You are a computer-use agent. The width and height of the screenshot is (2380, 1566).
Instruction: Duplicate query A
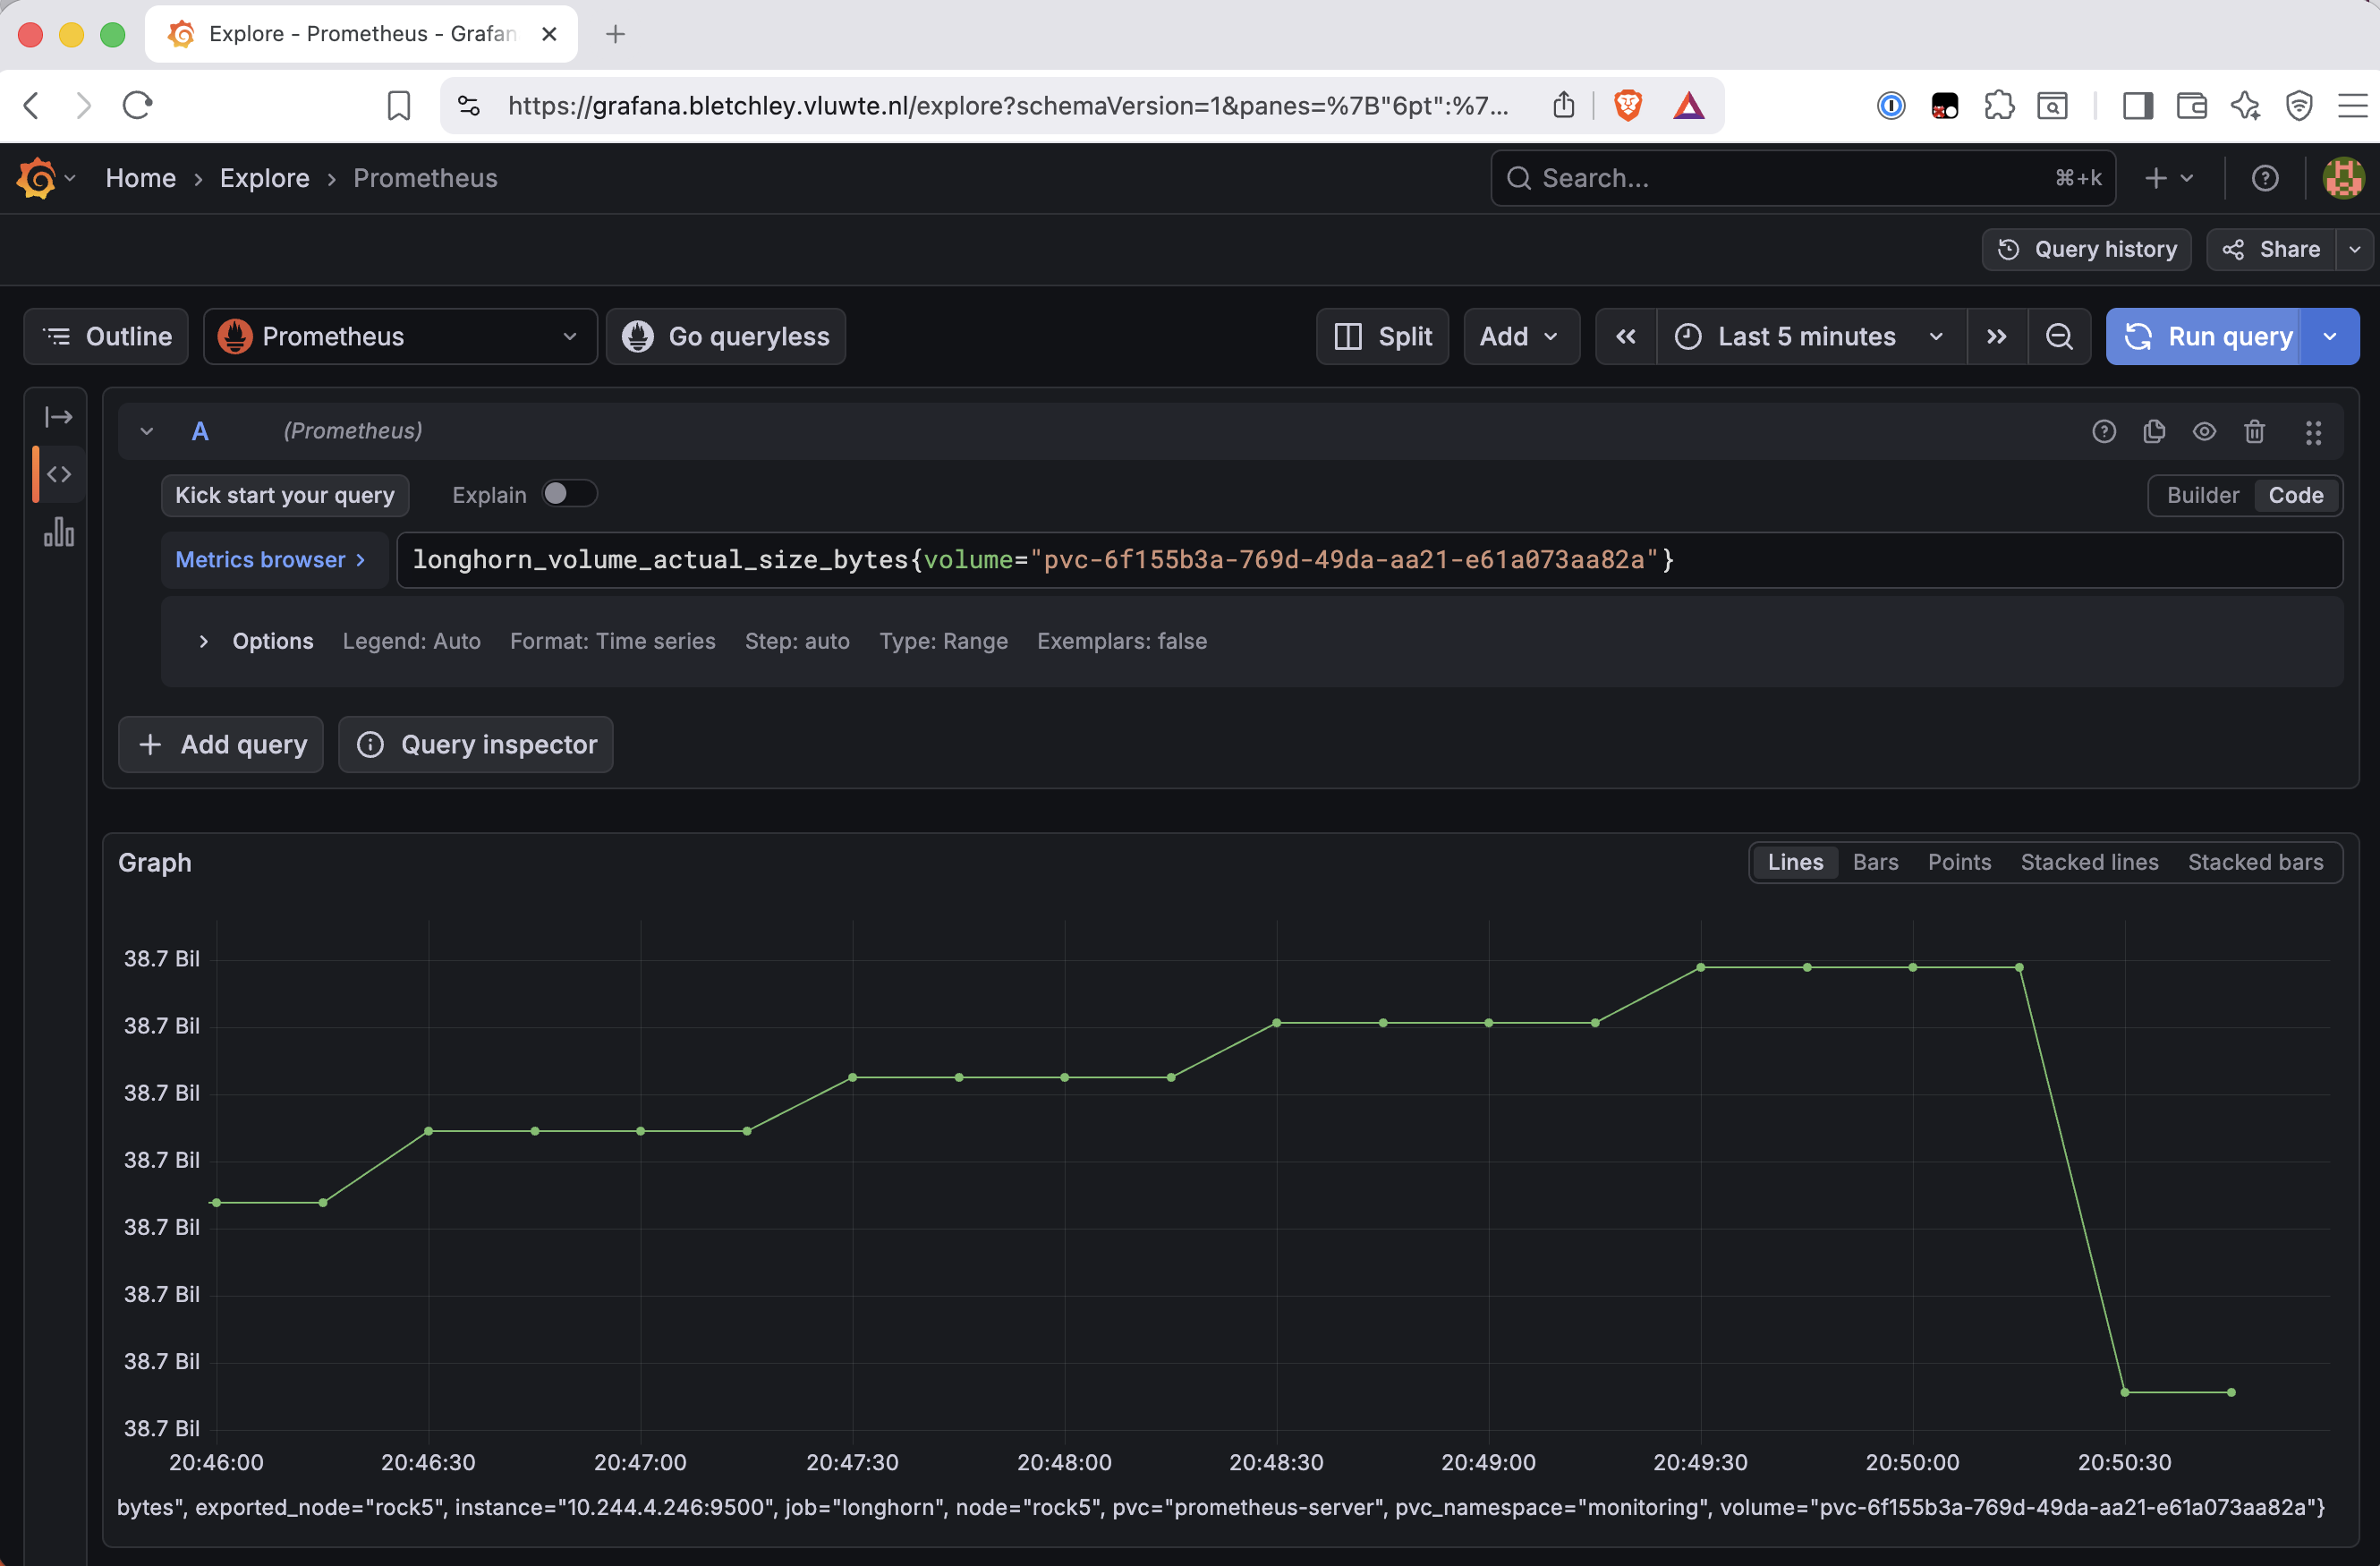[x=2154, y=431]
